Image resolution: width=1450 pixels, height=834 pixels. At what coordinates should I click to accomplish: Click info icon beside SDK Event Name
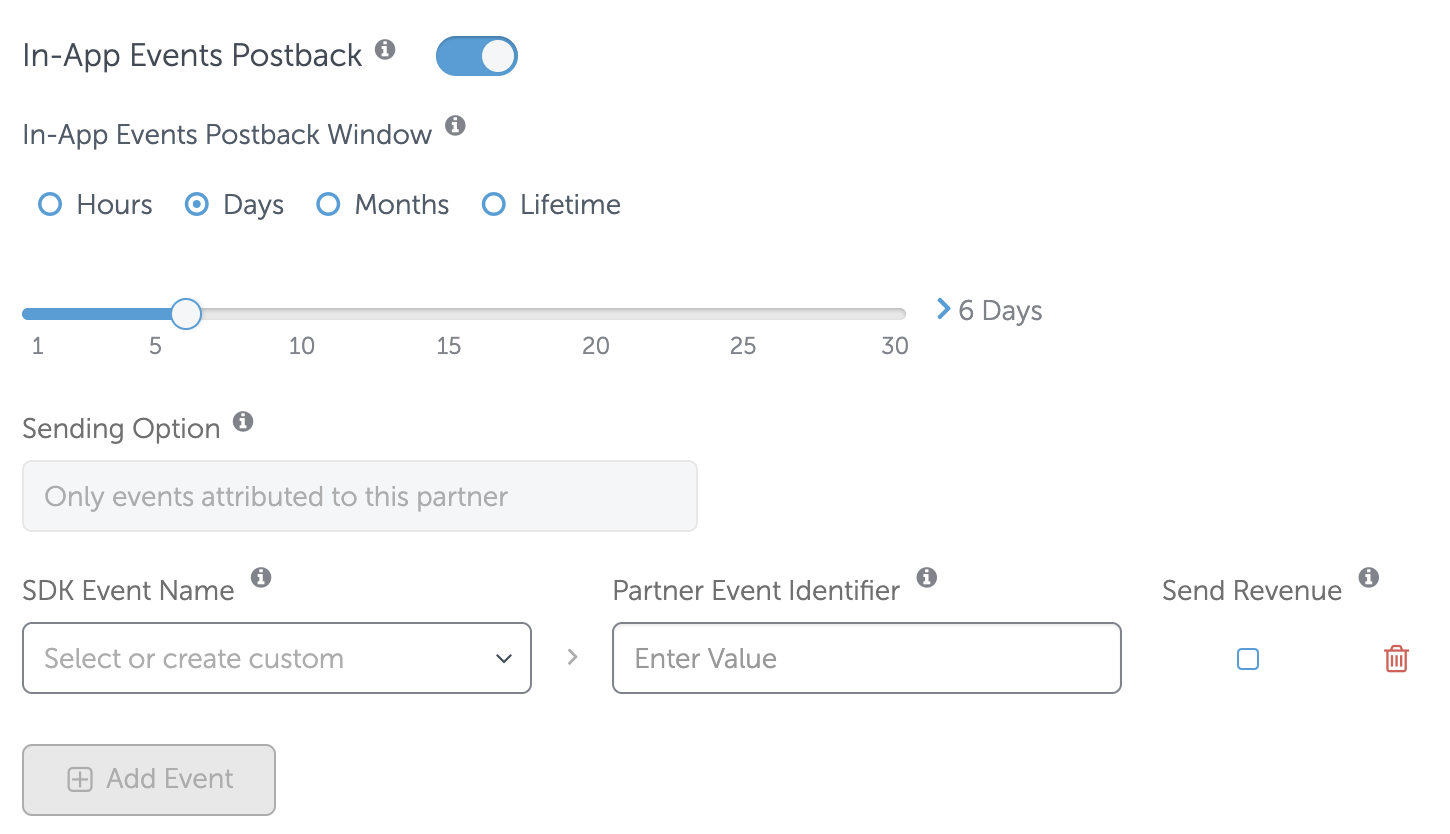click(x=261, y=577)
